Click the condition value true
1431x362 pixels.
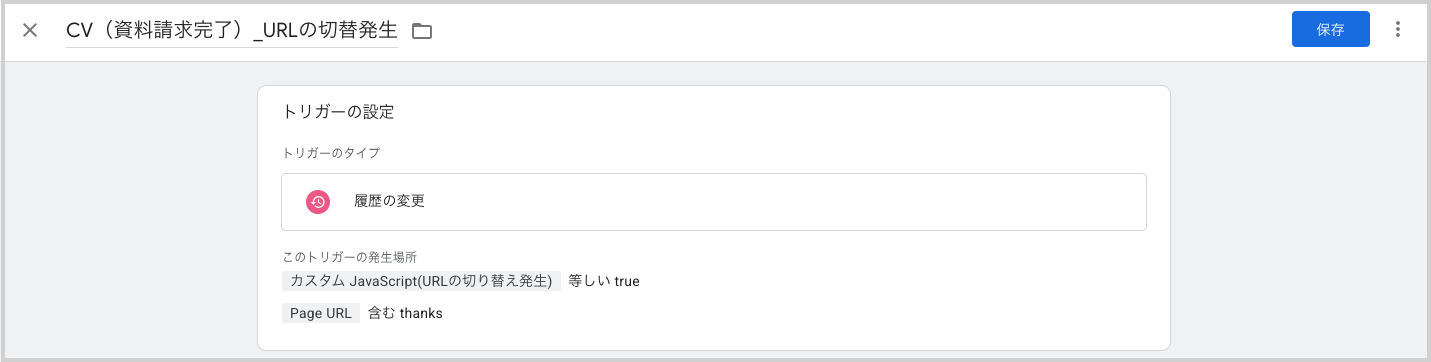click(627, 282)
